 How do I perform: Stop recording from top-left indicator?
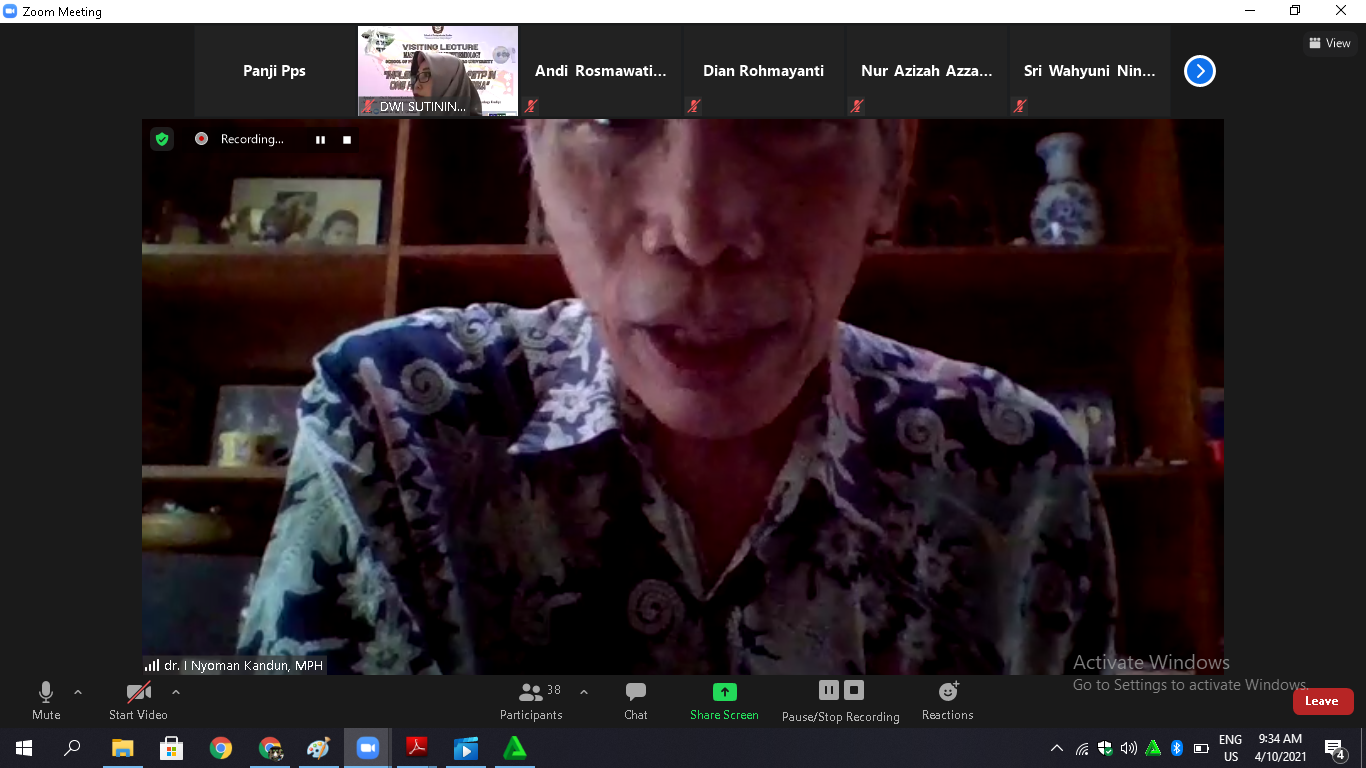(x=347, y=140)
